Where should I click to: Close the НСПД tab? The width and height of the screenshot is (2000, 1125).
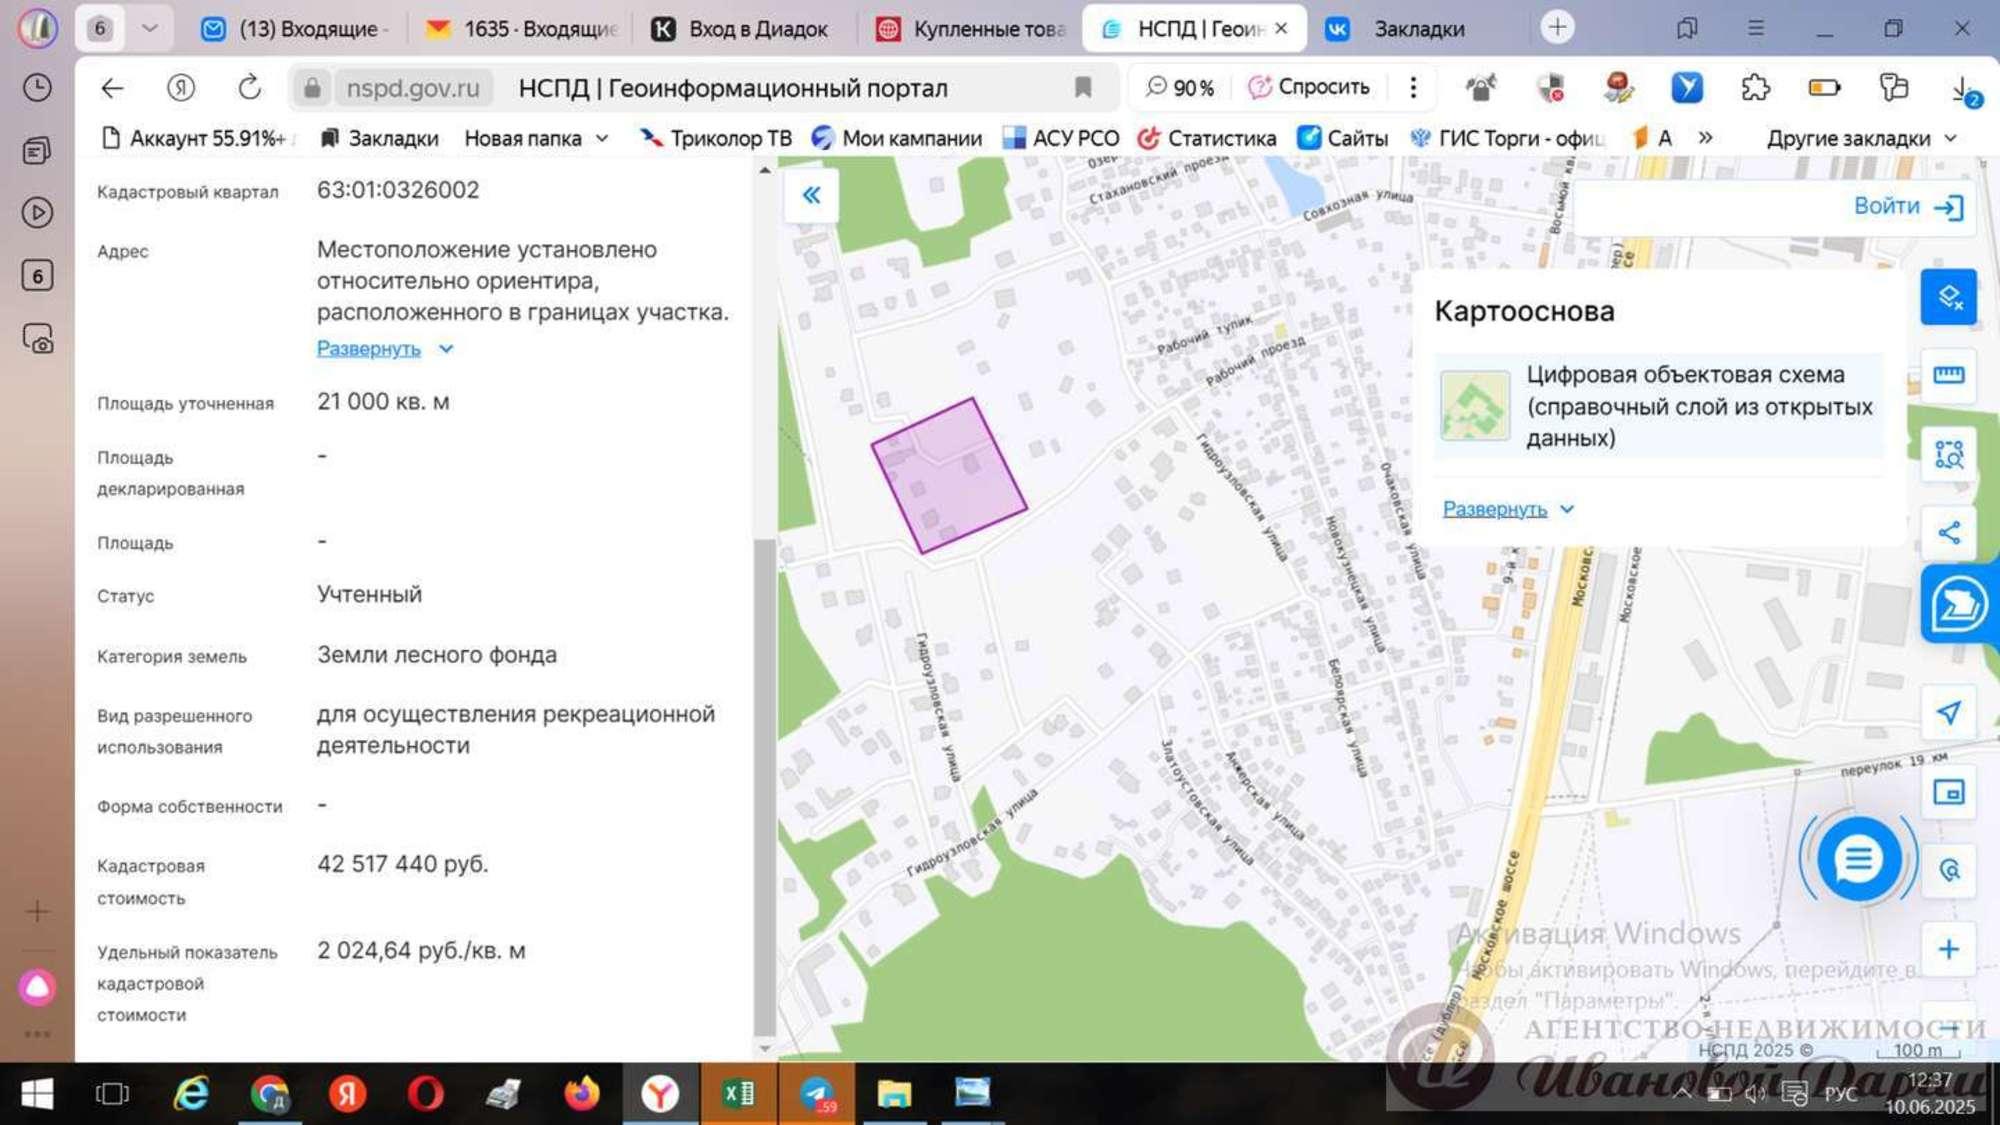[x=1281, y=29]
